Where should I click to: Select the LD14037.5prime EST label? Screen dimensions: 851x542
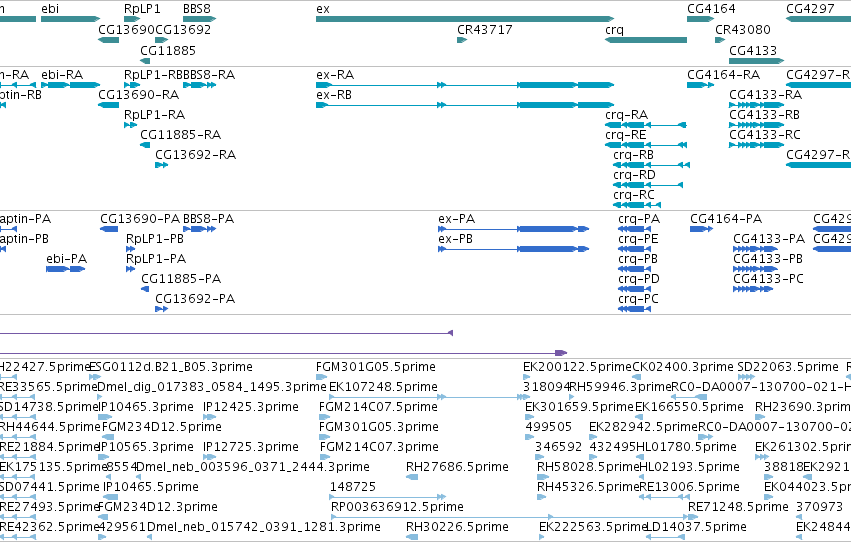(x=696, y=527)
